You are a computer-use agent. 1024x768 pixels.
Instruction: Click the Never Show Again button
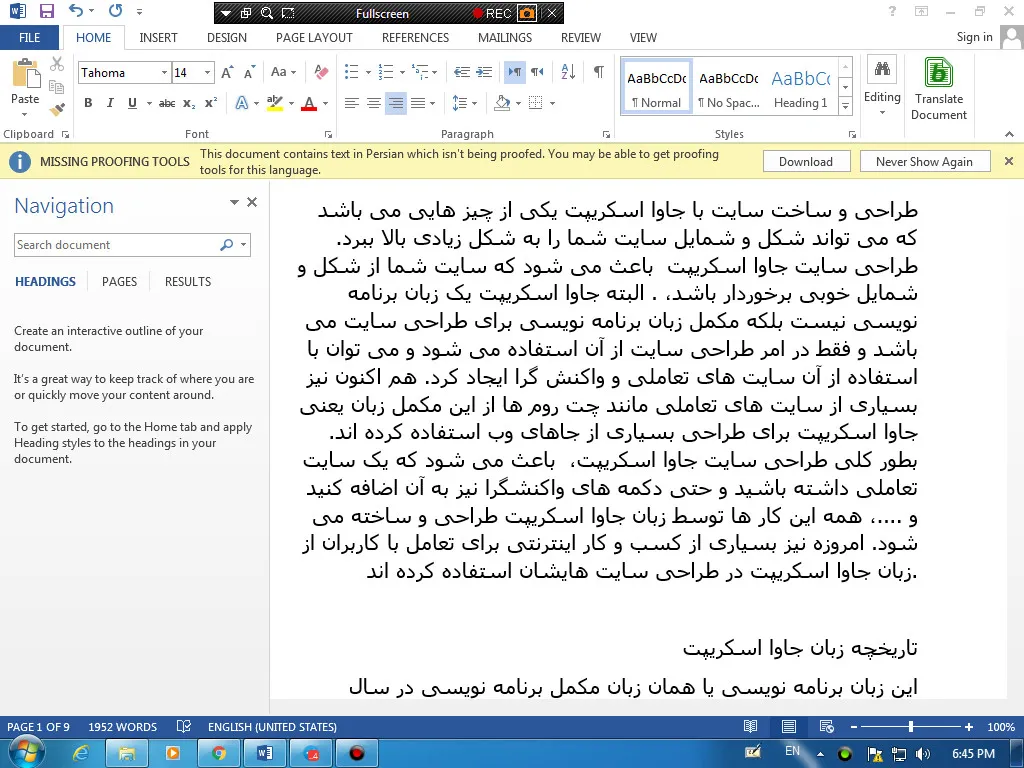[923, 162]
